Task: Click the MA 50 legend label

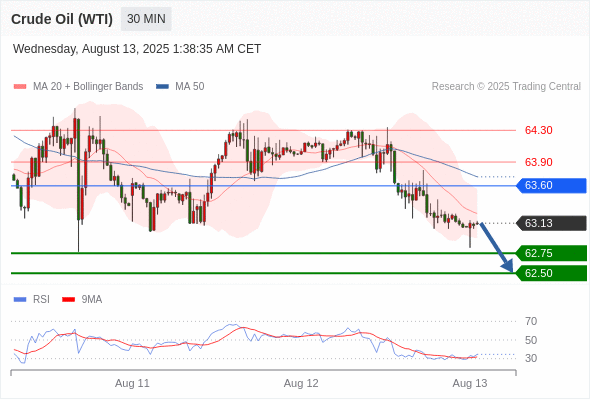Action: (190, 87)
